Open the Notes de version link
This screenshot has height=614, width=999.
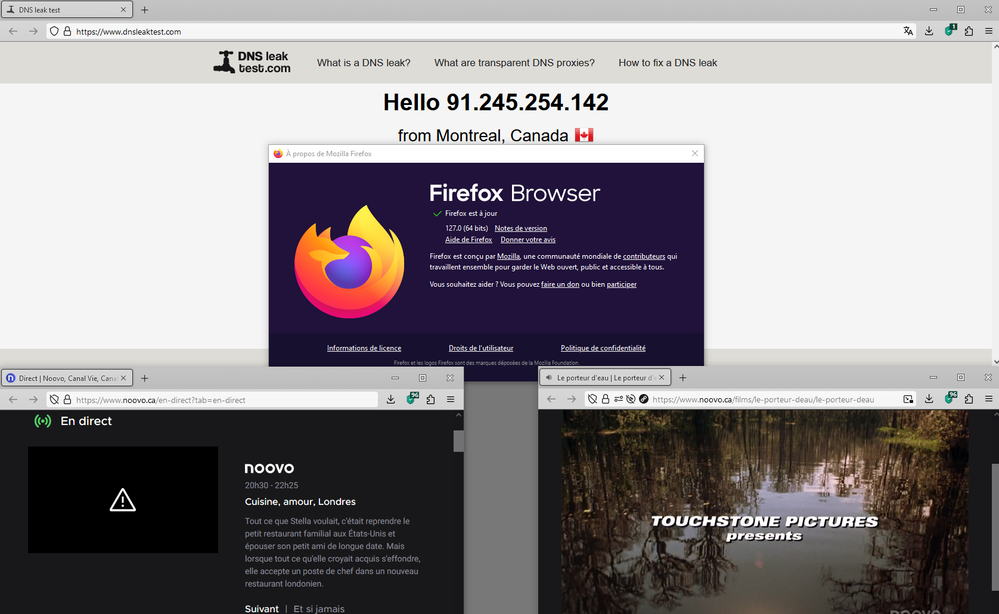coord(521,228)
